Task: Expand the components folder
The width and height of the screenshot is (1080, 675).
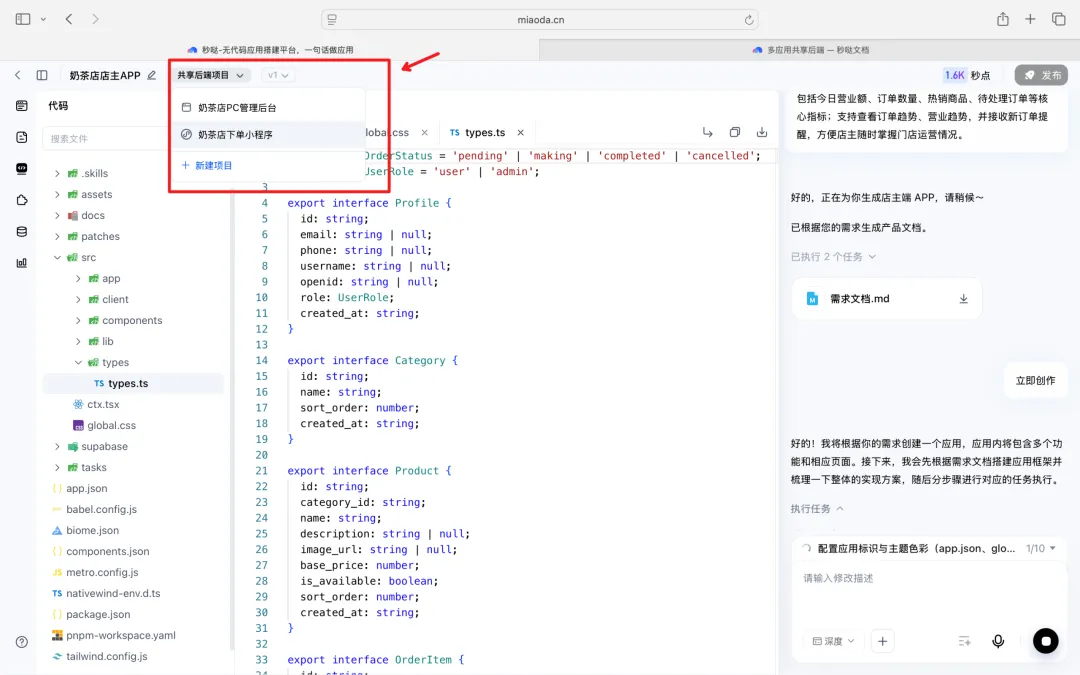Action: pyautogui.click(x=79, y=320)
